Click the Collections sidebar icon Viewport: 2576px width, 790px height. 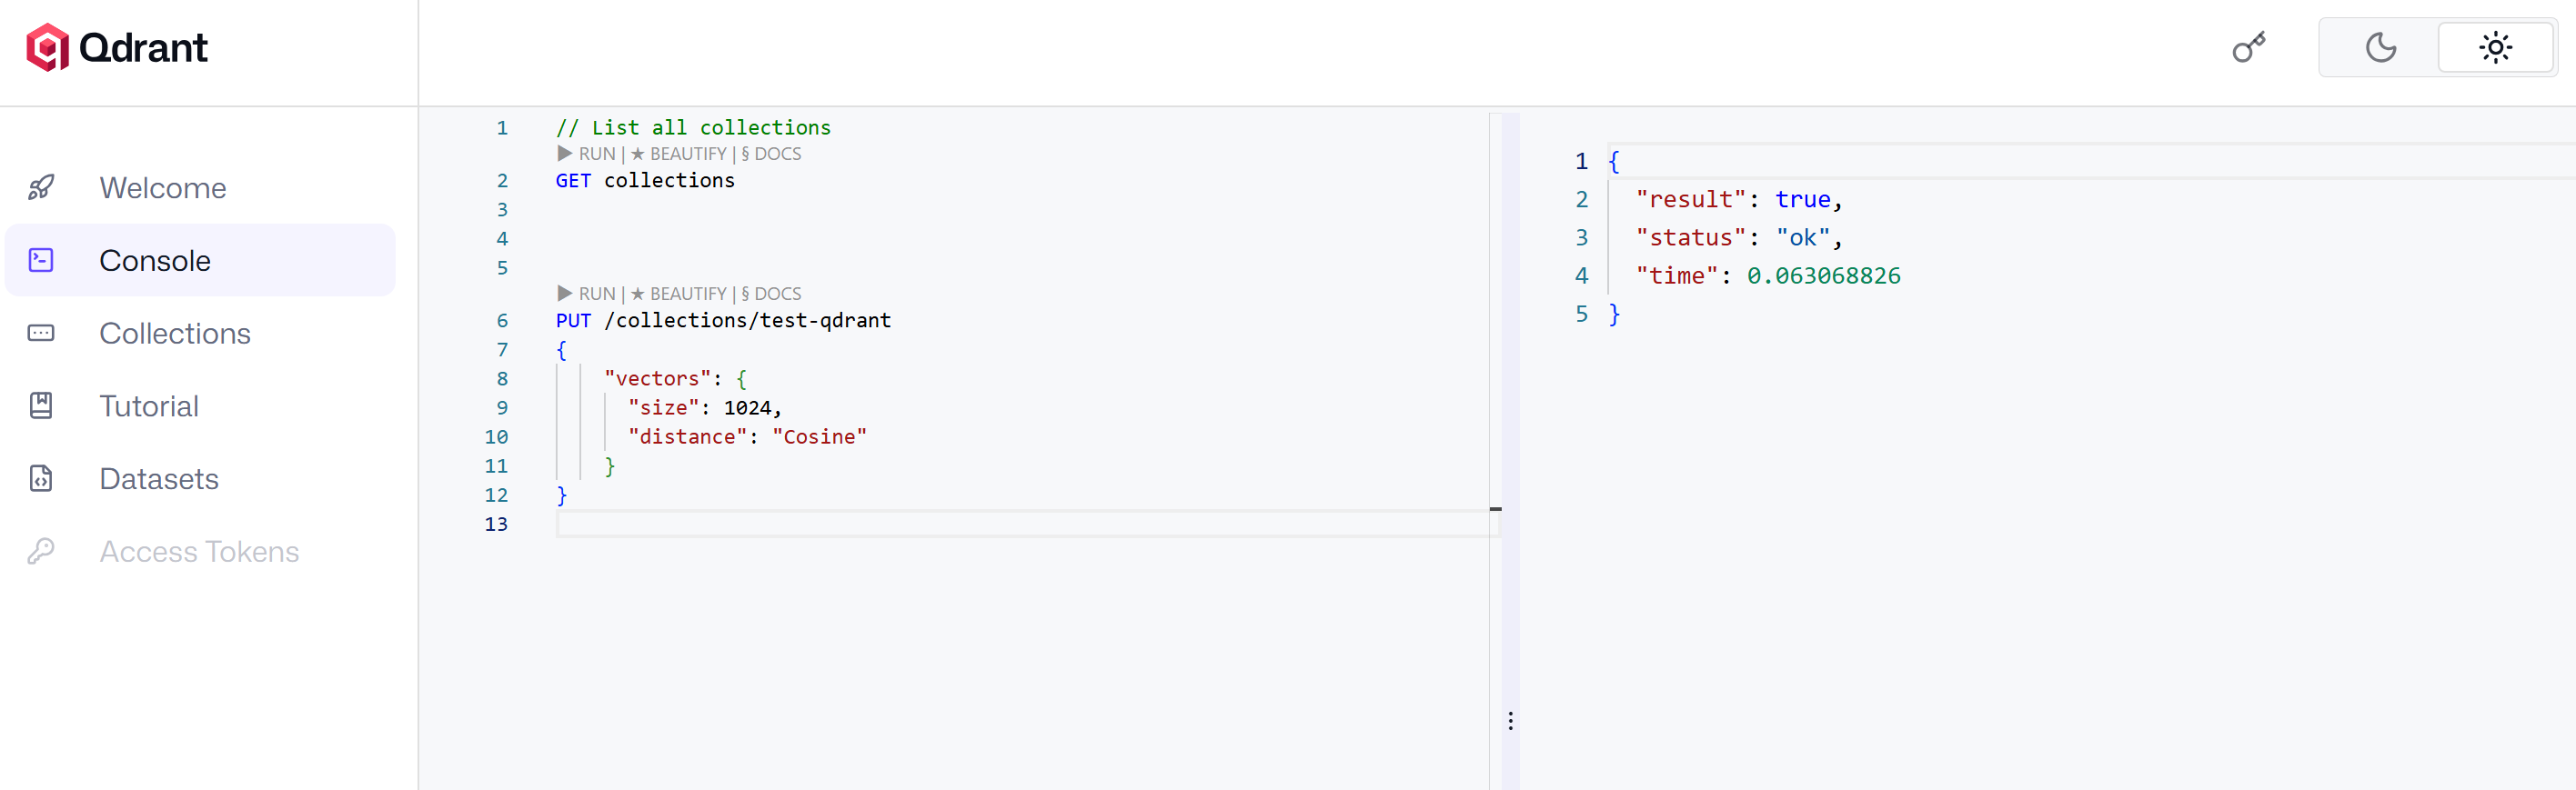click(41, 333)
